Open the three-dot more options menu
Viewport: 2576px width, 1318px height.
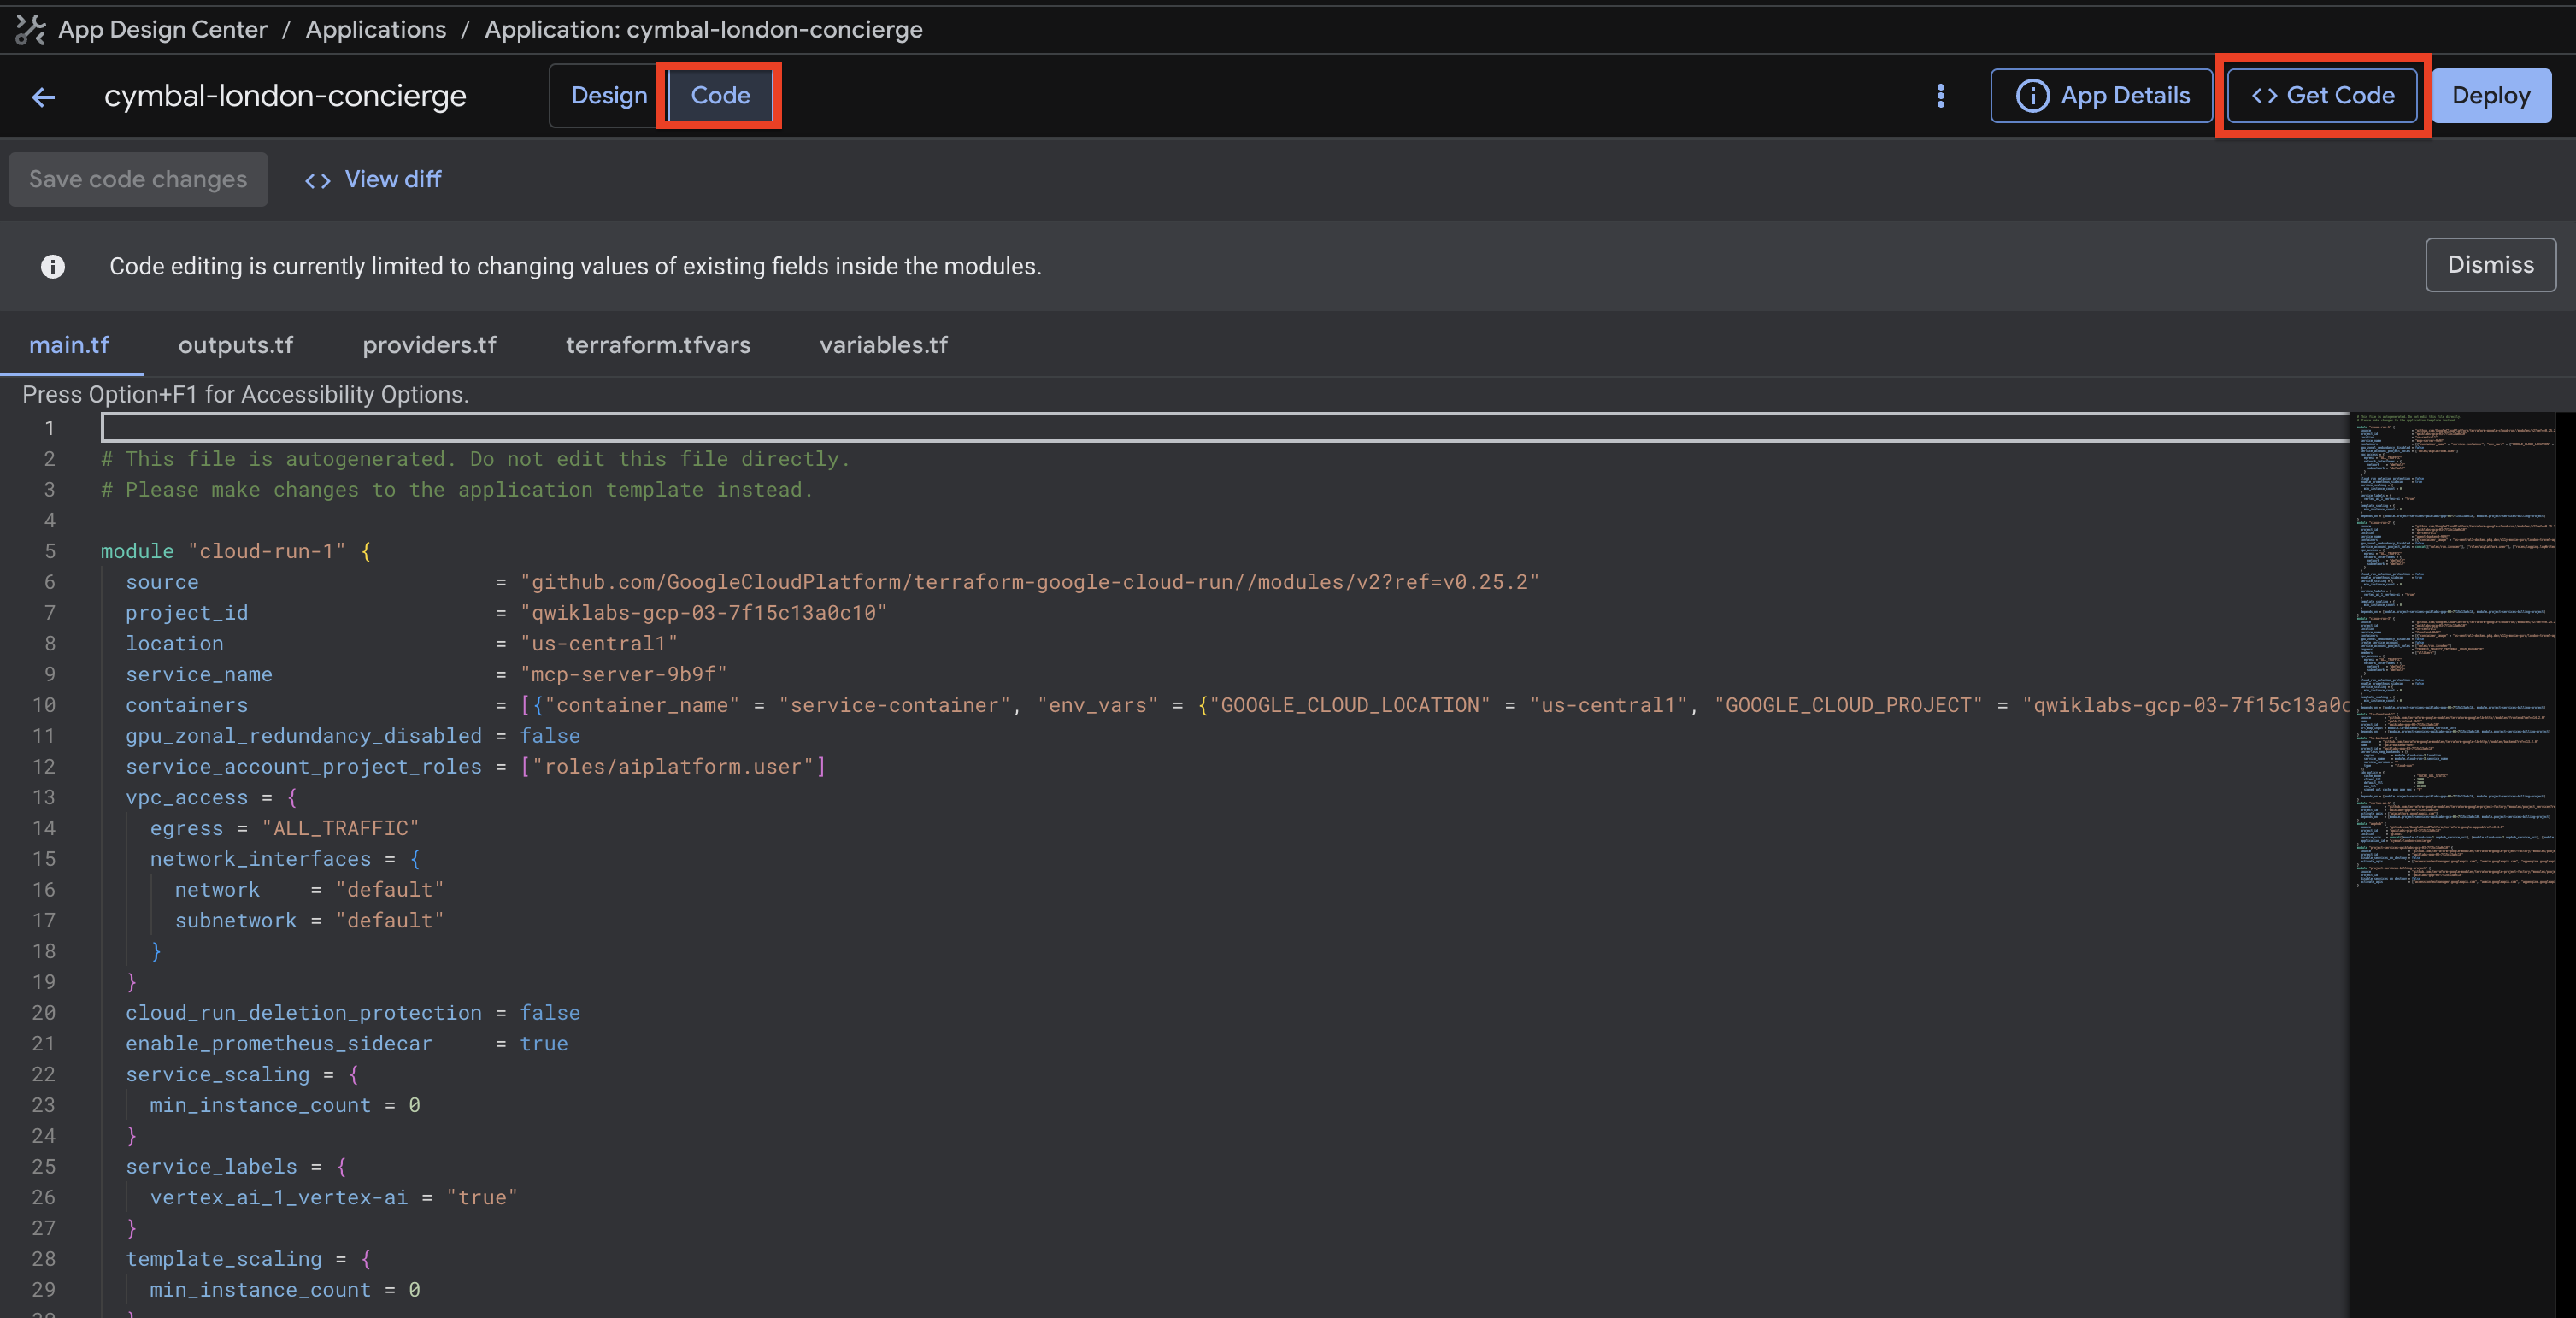coord(1940,96)
